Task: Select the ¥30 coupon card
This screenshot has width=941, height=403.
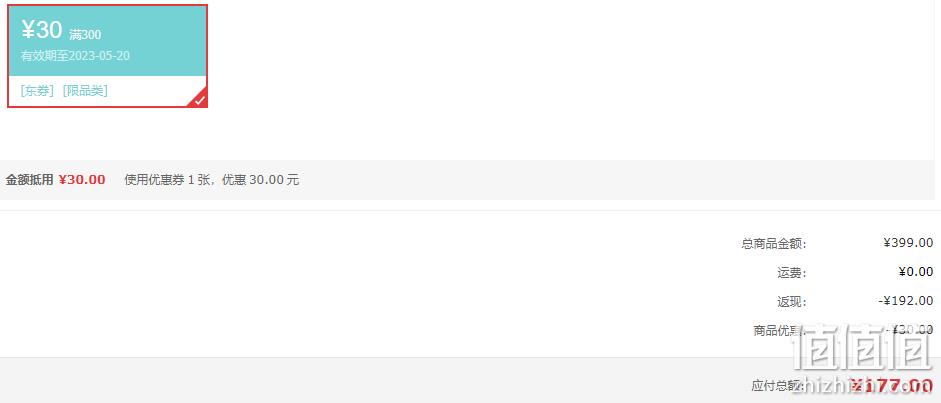Action: [107, 56]
